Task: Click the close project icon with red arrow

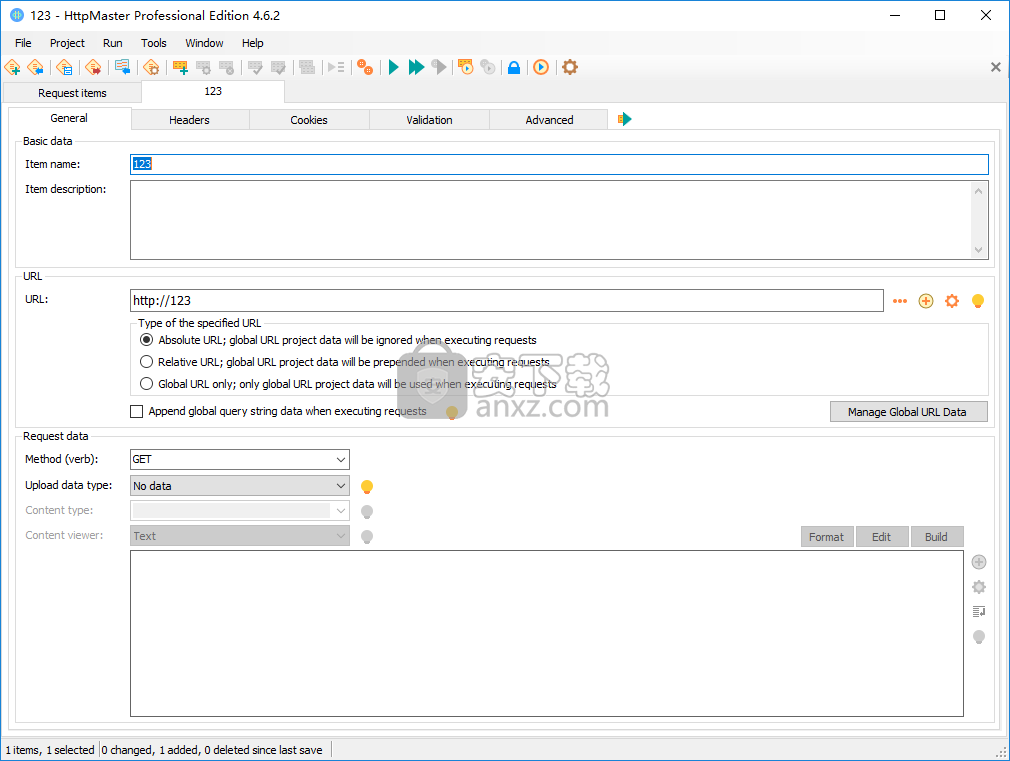Action: coord(93,67)
